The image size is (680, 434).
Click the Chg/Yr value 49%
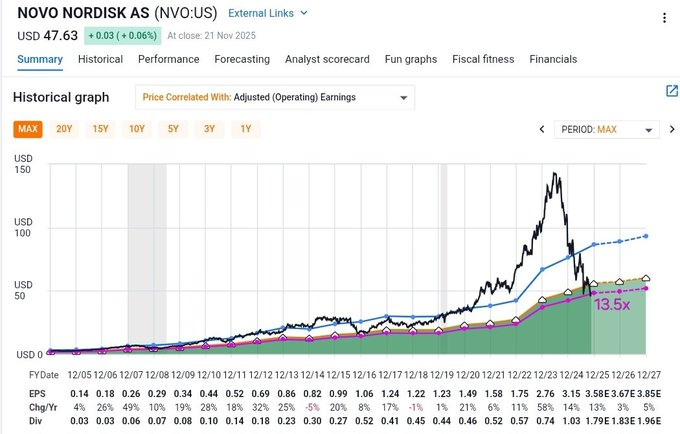(131, 408)
